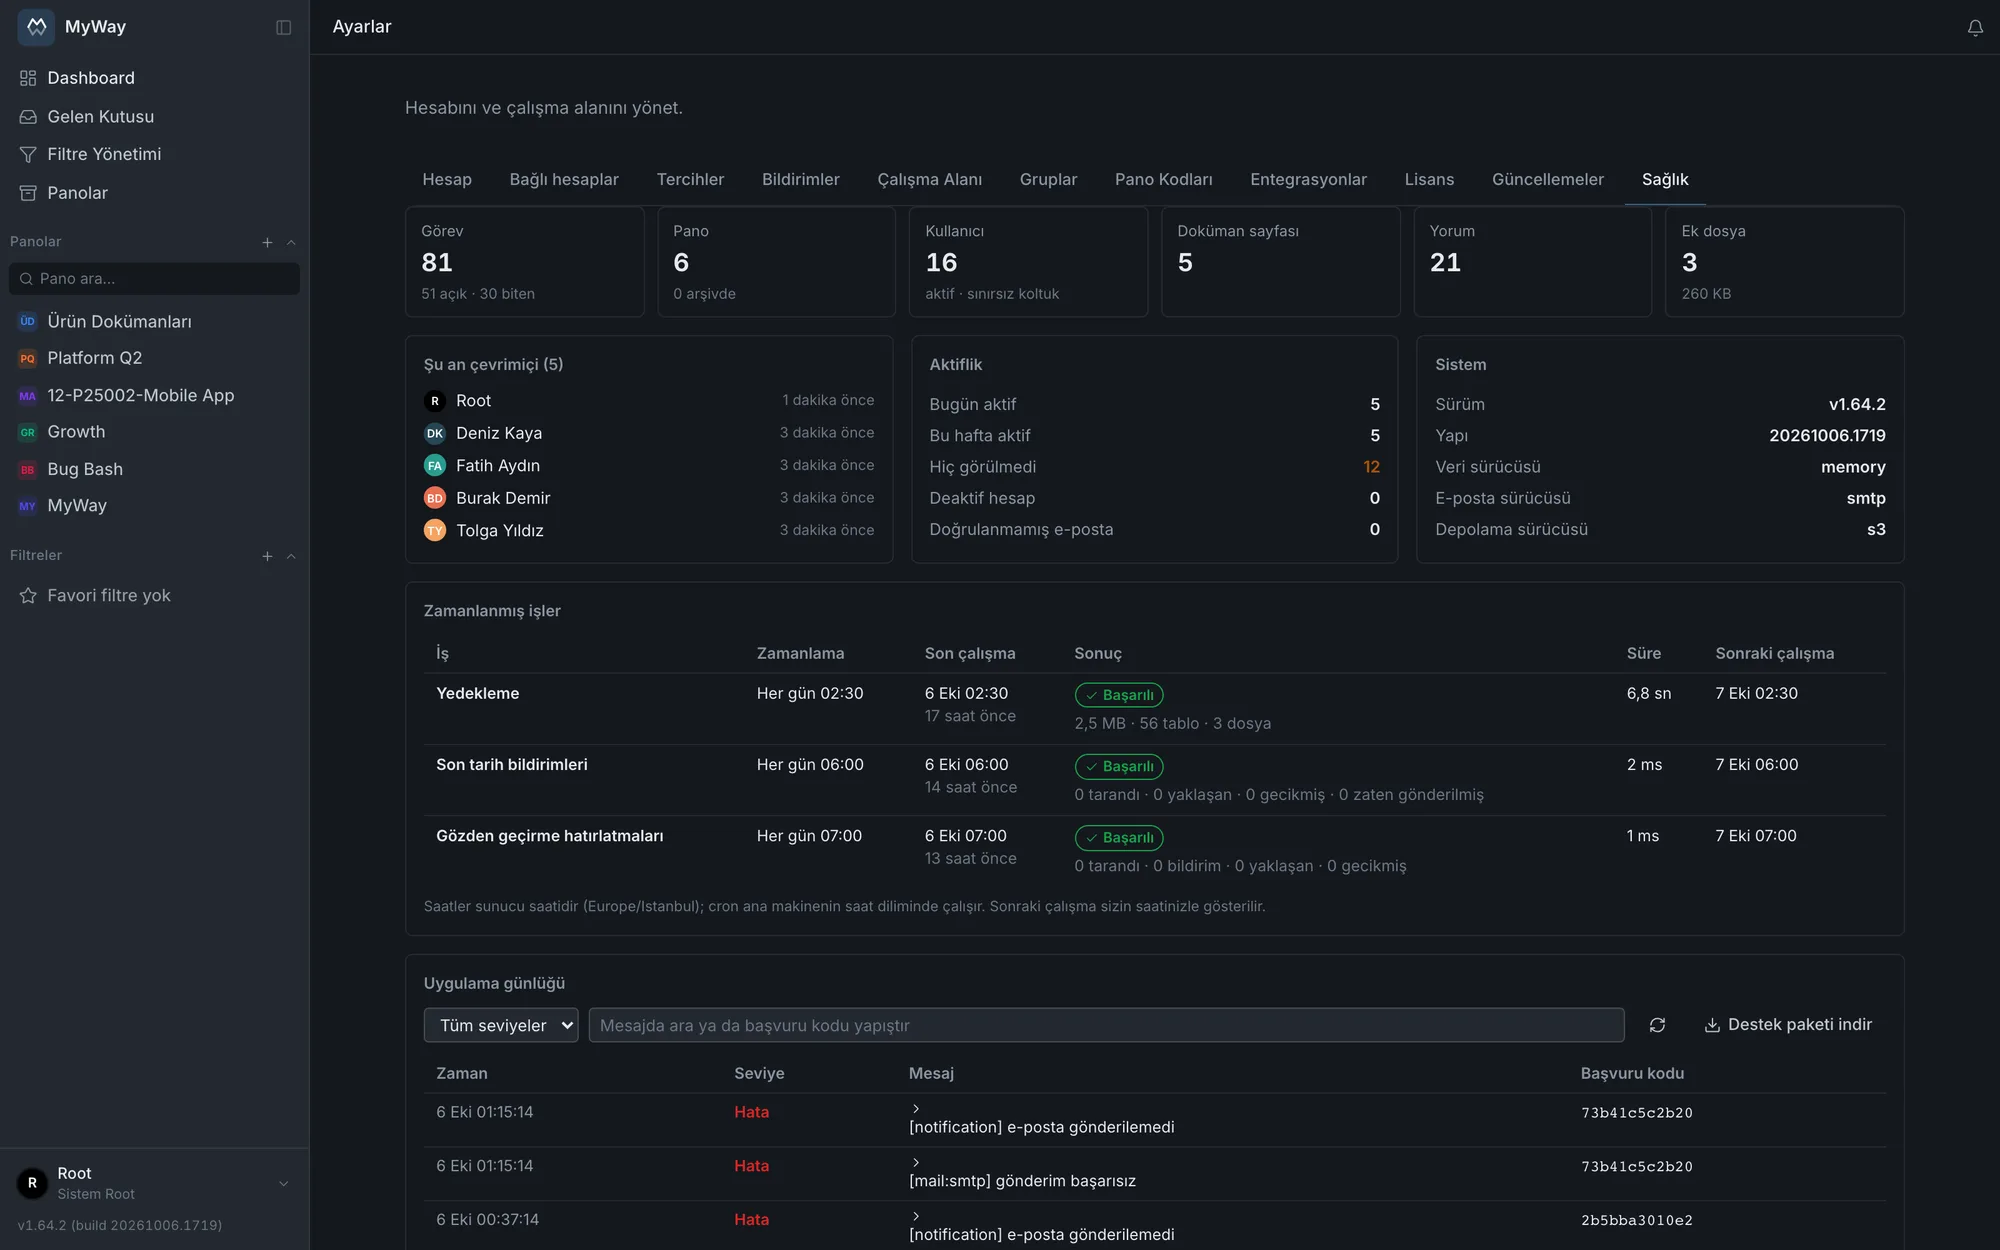Collapse the sidebar panel icon
The width and height of the screenshot is (2000, 1250).
coord(284,27)
